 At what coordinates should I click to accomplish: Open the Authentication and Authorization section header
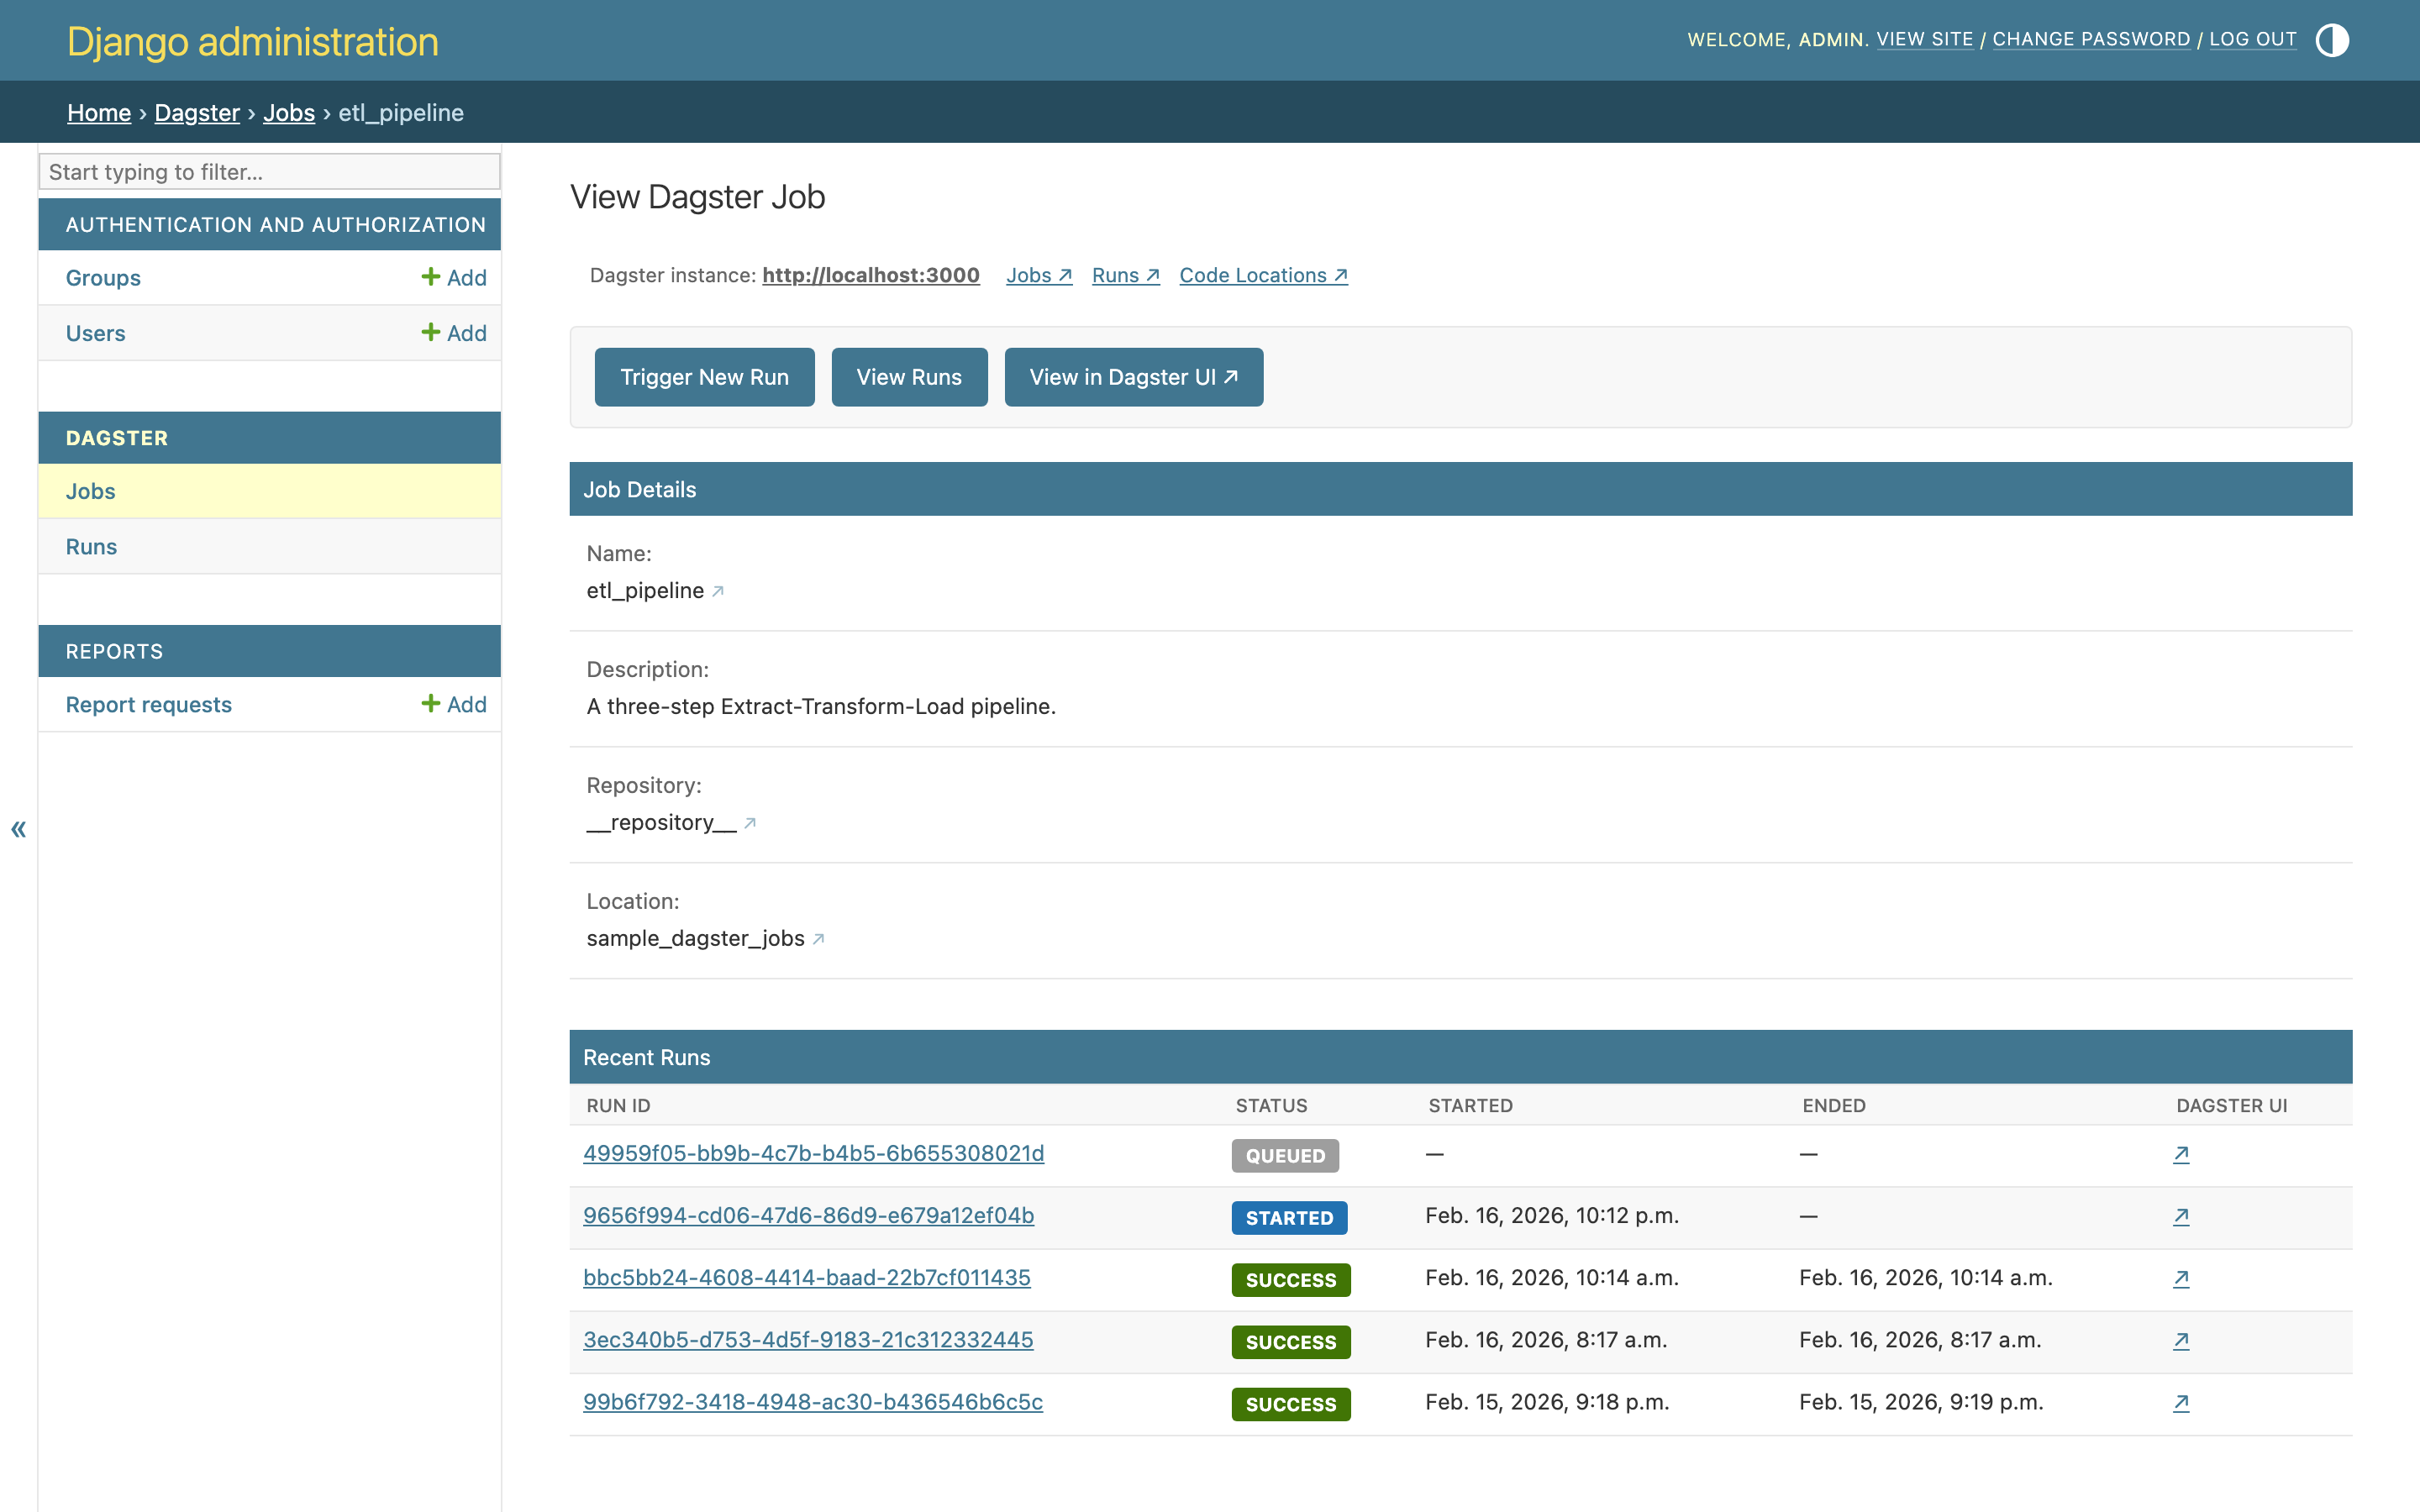(x=276, y=224)
